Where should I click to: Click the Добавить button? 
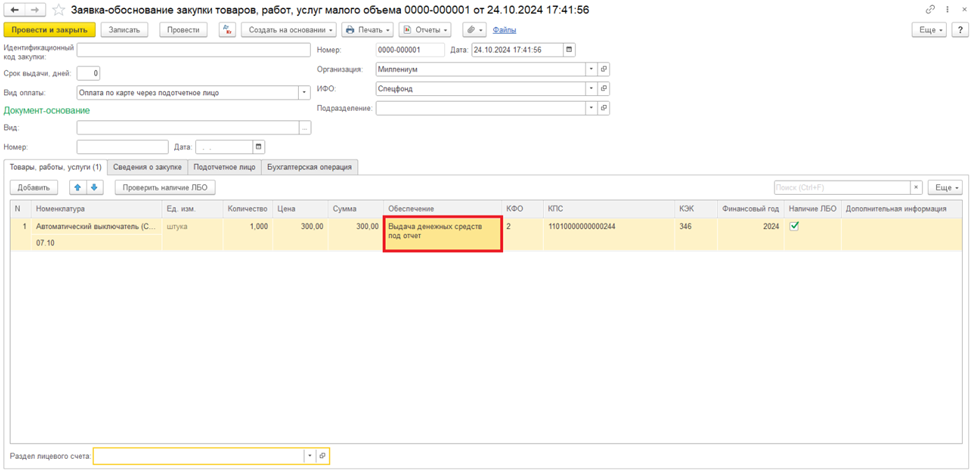(x=34, y=187)
